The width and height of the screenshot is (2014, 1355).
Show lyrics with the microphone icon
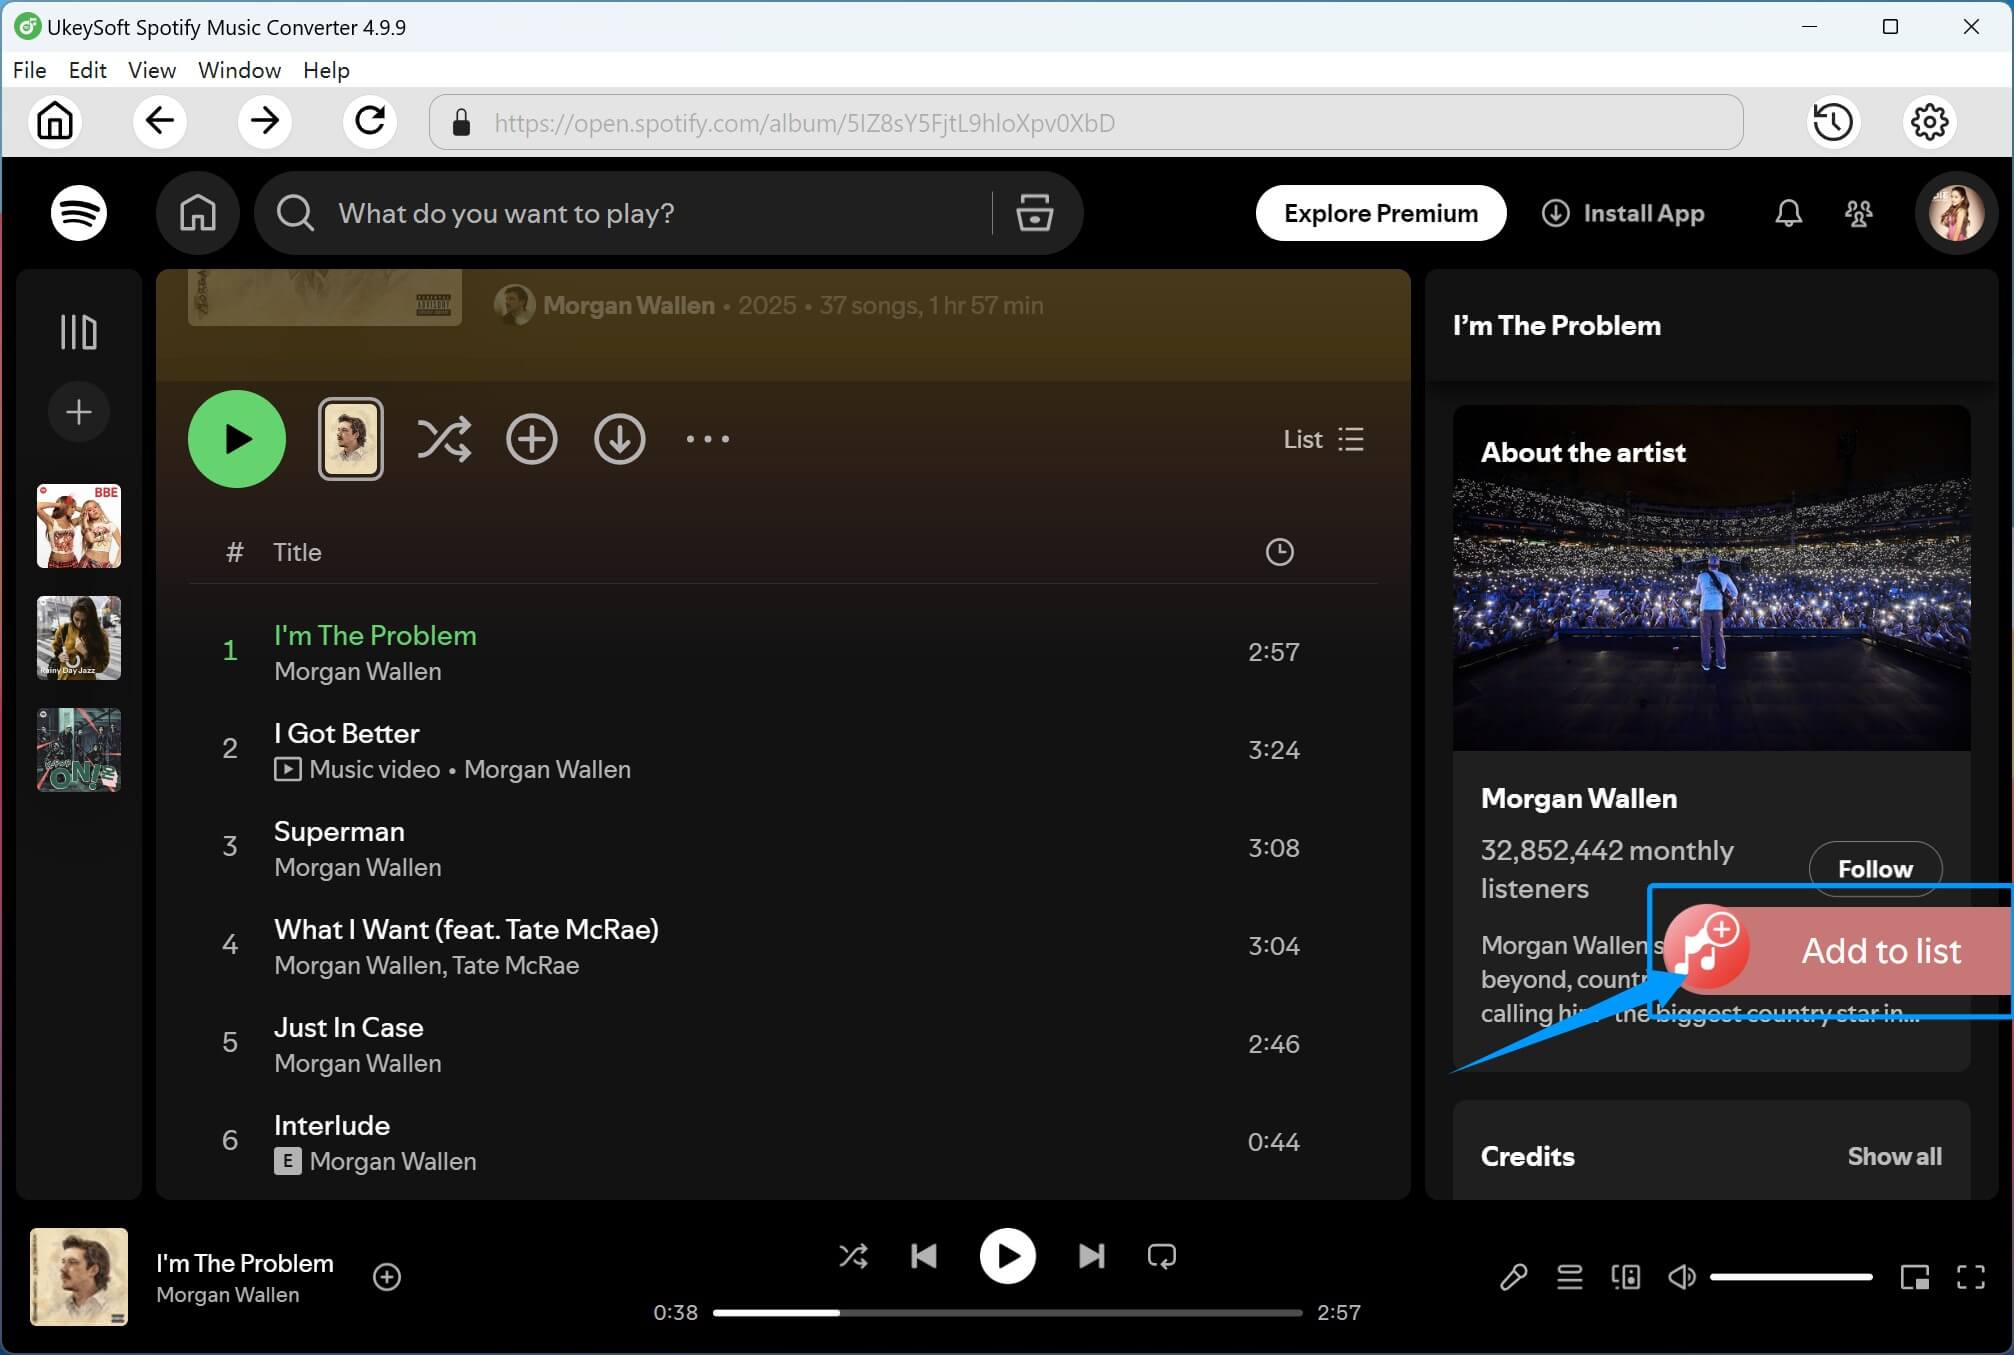click(1513, 1277)
